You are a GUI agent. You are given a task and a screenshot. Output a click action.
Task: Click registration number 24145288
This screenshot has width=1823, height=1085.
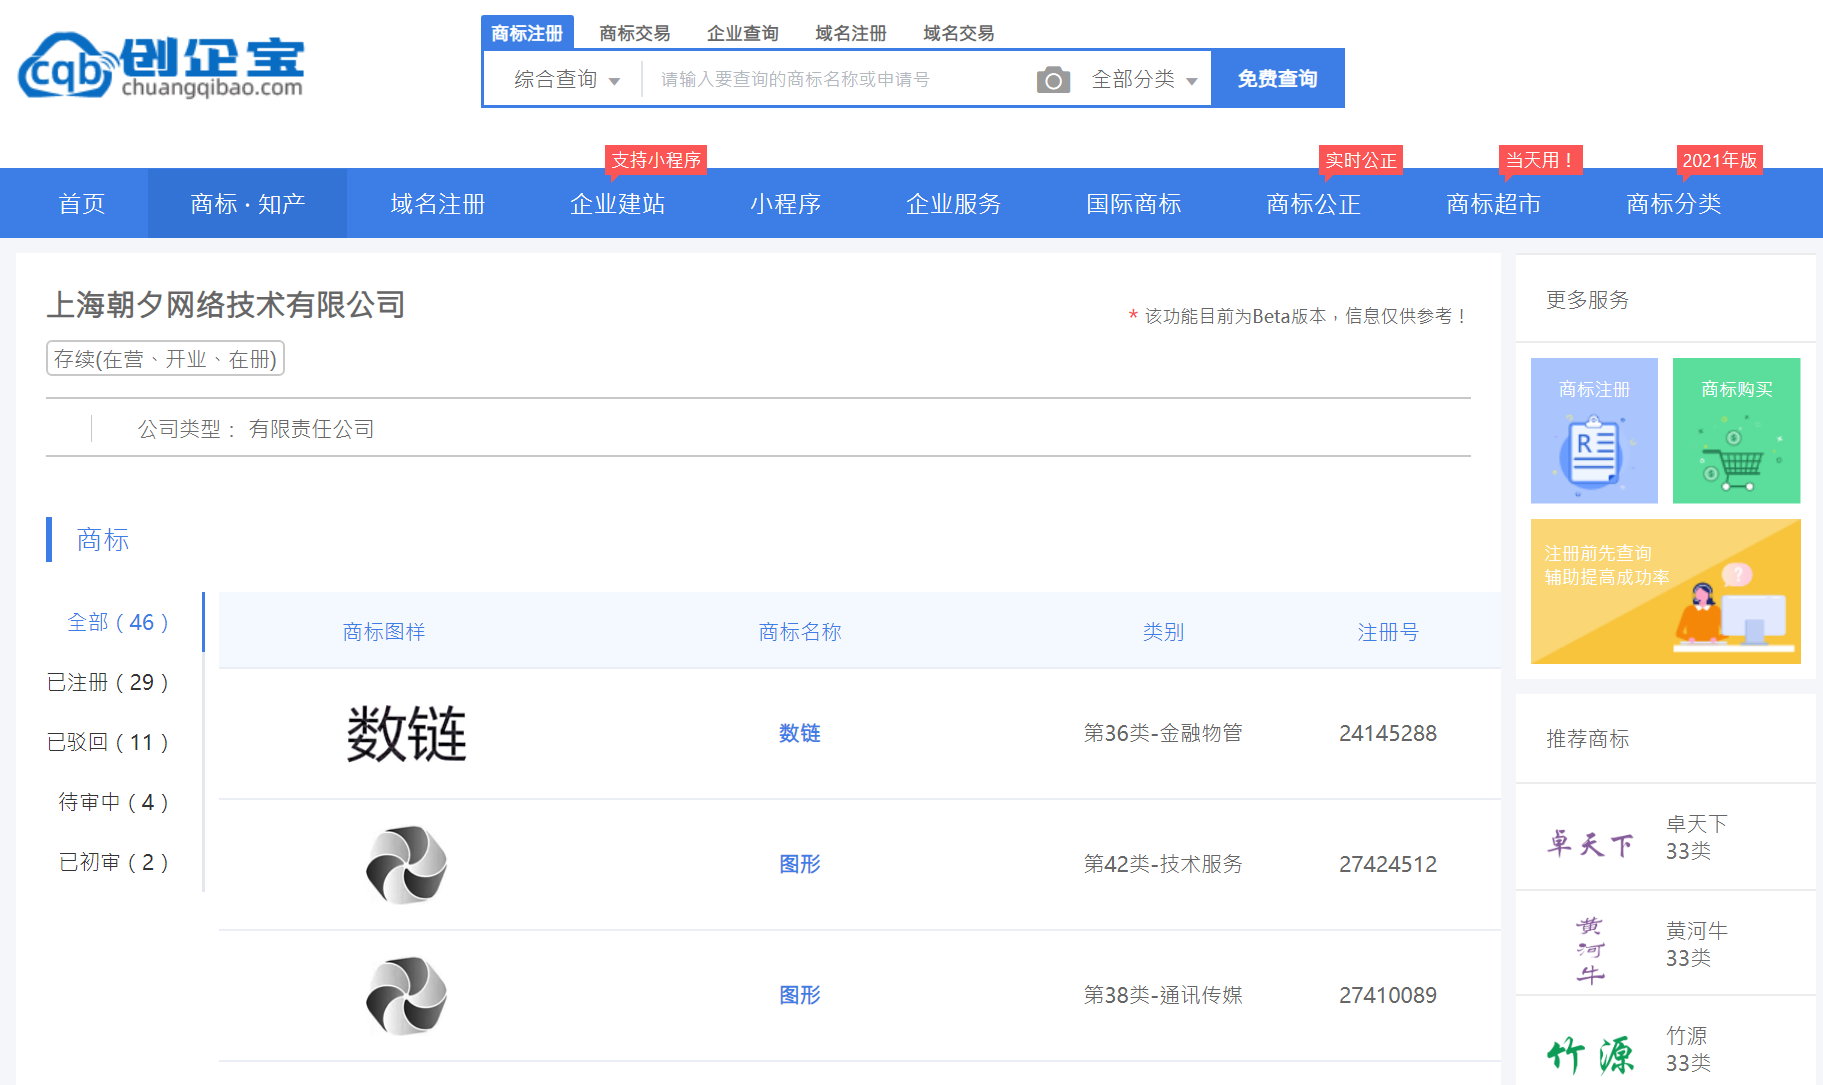pos(1388,733)
